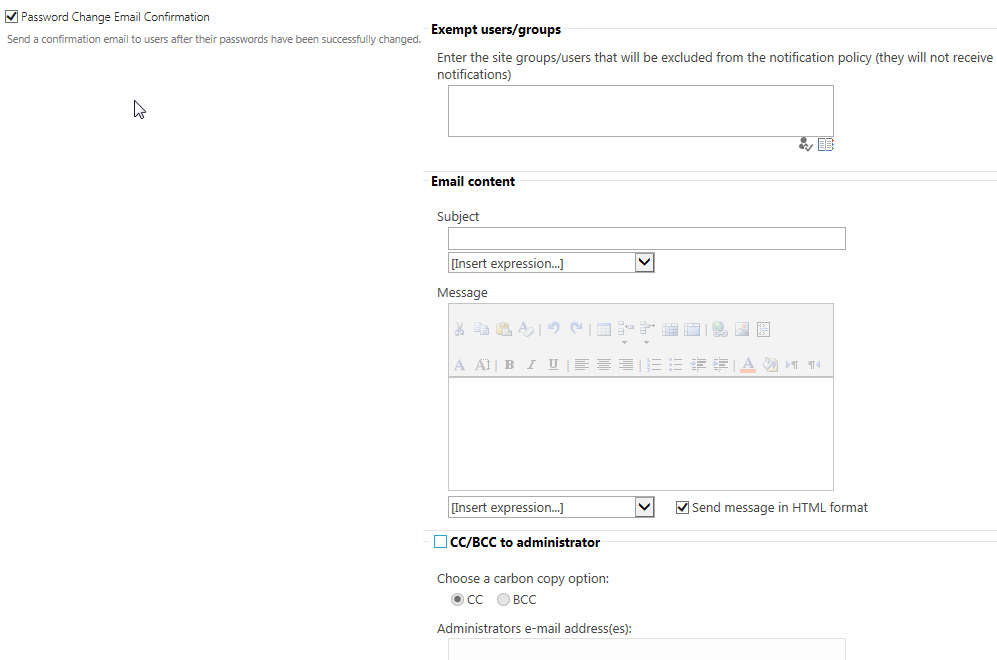
Task: Enable CC/BCC to administrator checkbox
Action: [x=440, y=542]
